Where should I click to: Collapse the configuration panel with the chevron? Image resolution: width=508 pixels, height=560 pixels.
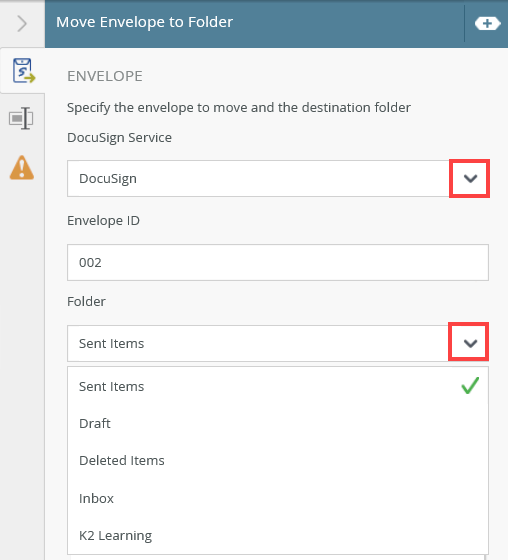[x=22, y=24]
